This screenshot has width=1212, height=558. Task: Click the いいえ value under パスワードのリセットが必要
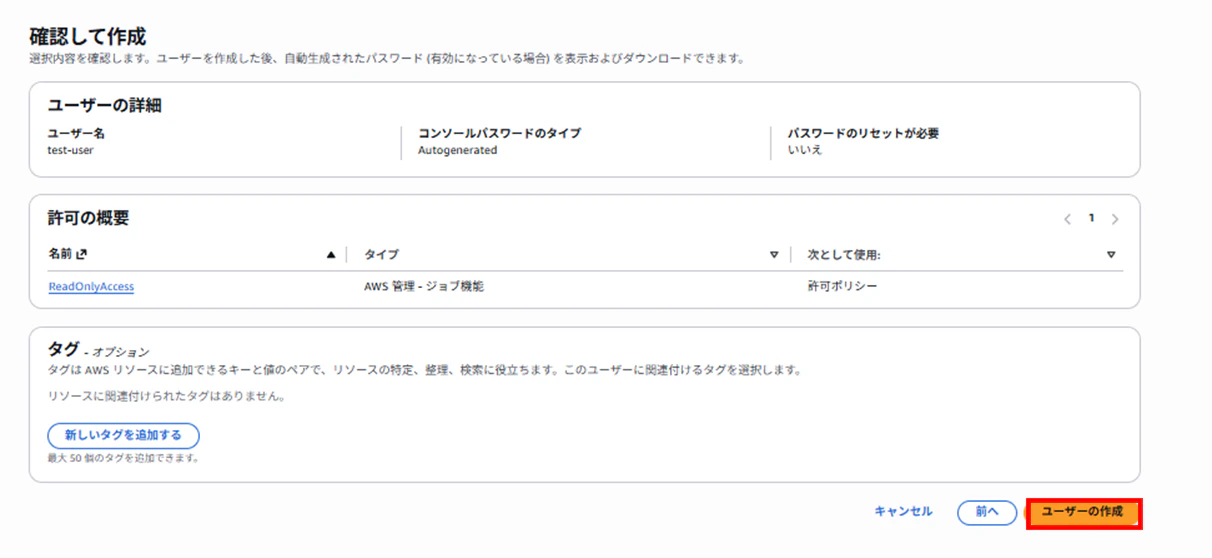click(x=804, y=150)
